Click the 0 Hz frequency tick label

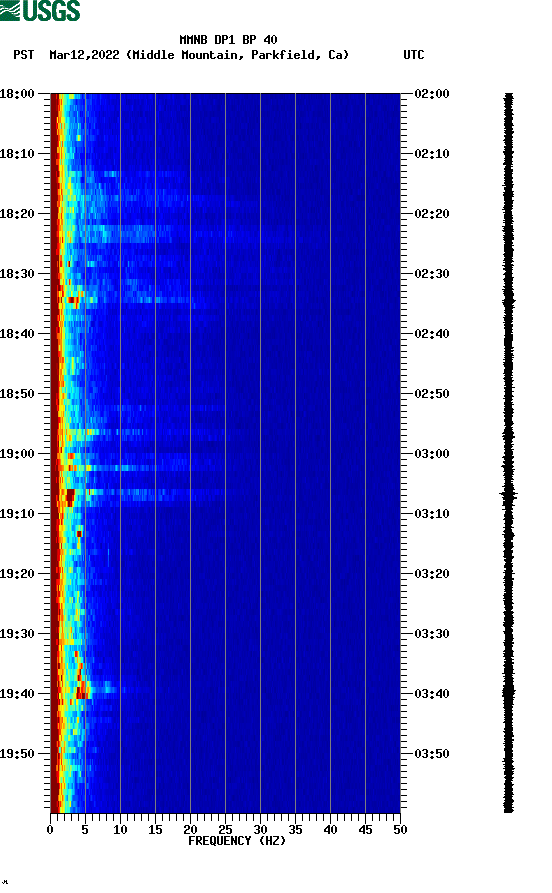(x=50, y=830)
